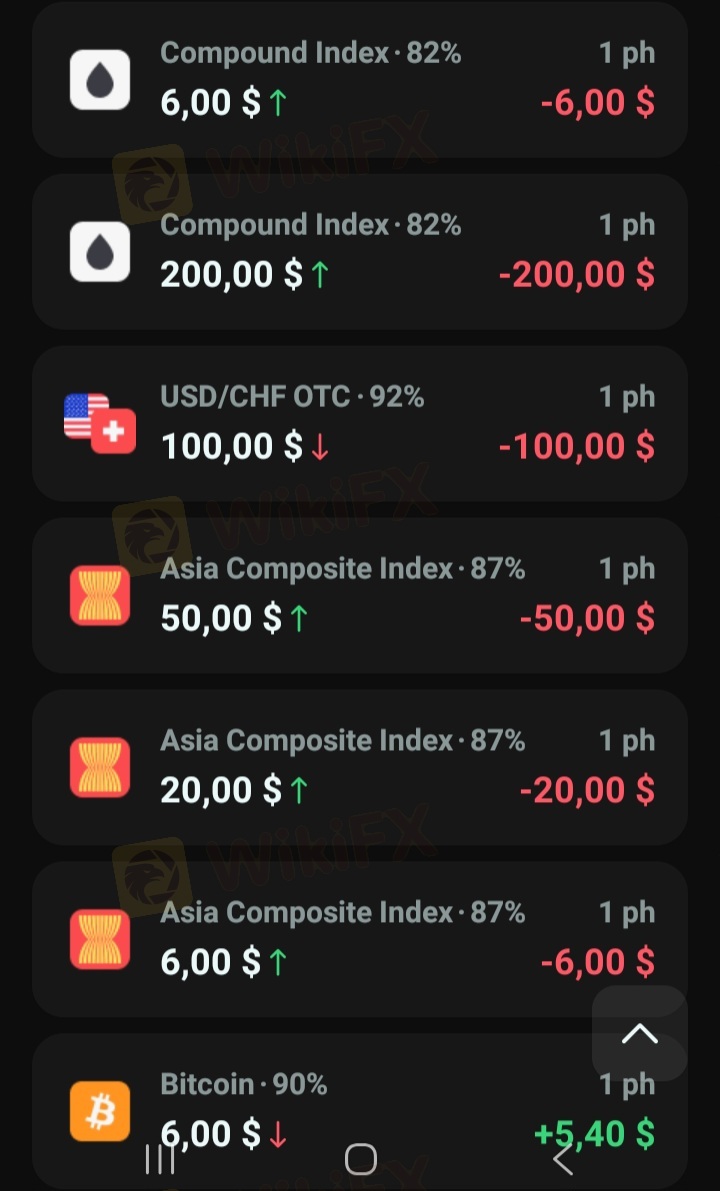Tap the USD/CHF flags icon
Image resolution: width=720 pixels, height=1191 pixels.
[100, 423]
